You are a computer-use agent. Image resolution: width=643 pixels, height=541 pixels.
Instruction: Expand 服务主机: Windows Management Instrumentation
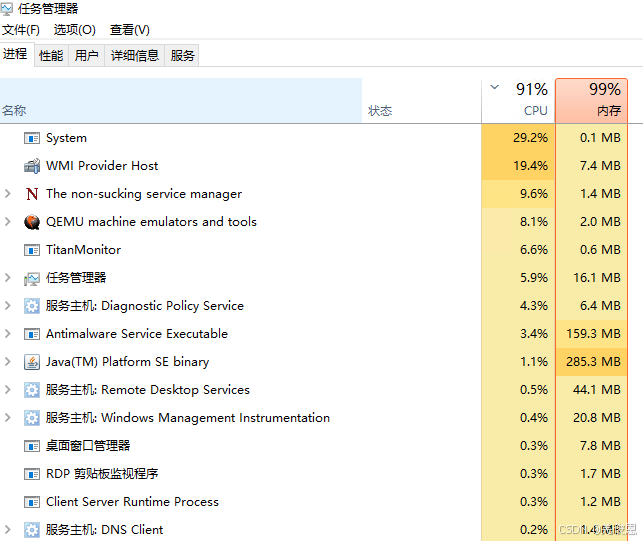[7, 418]
